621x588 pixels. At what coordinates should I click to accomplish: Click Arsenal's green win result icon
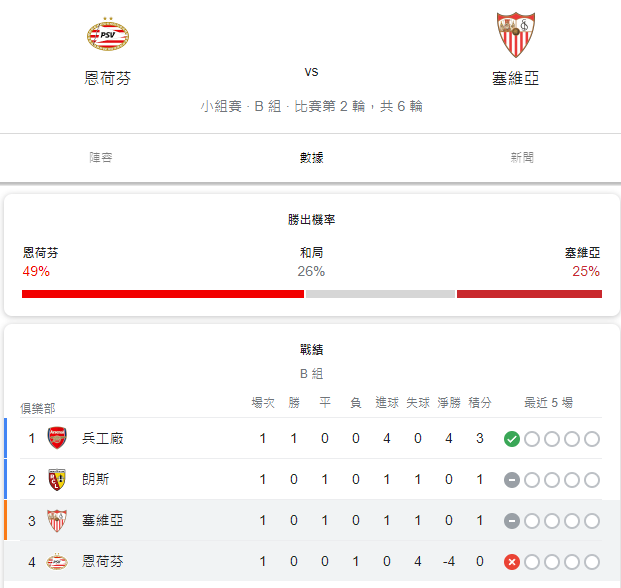click(x=512, y=439)
